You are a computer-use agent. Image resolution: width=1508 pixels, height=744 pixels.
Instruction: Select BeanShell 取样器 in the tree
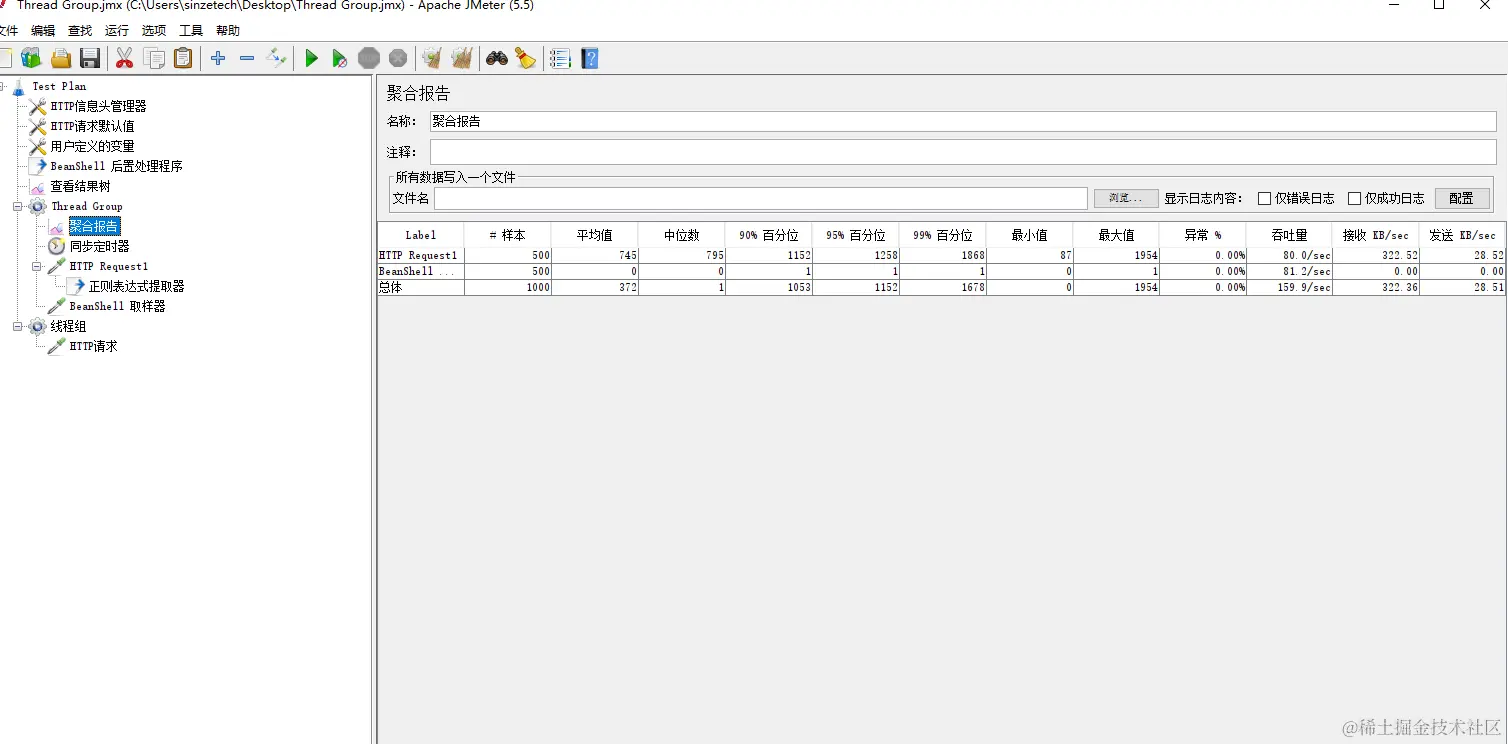coord(117,306)
